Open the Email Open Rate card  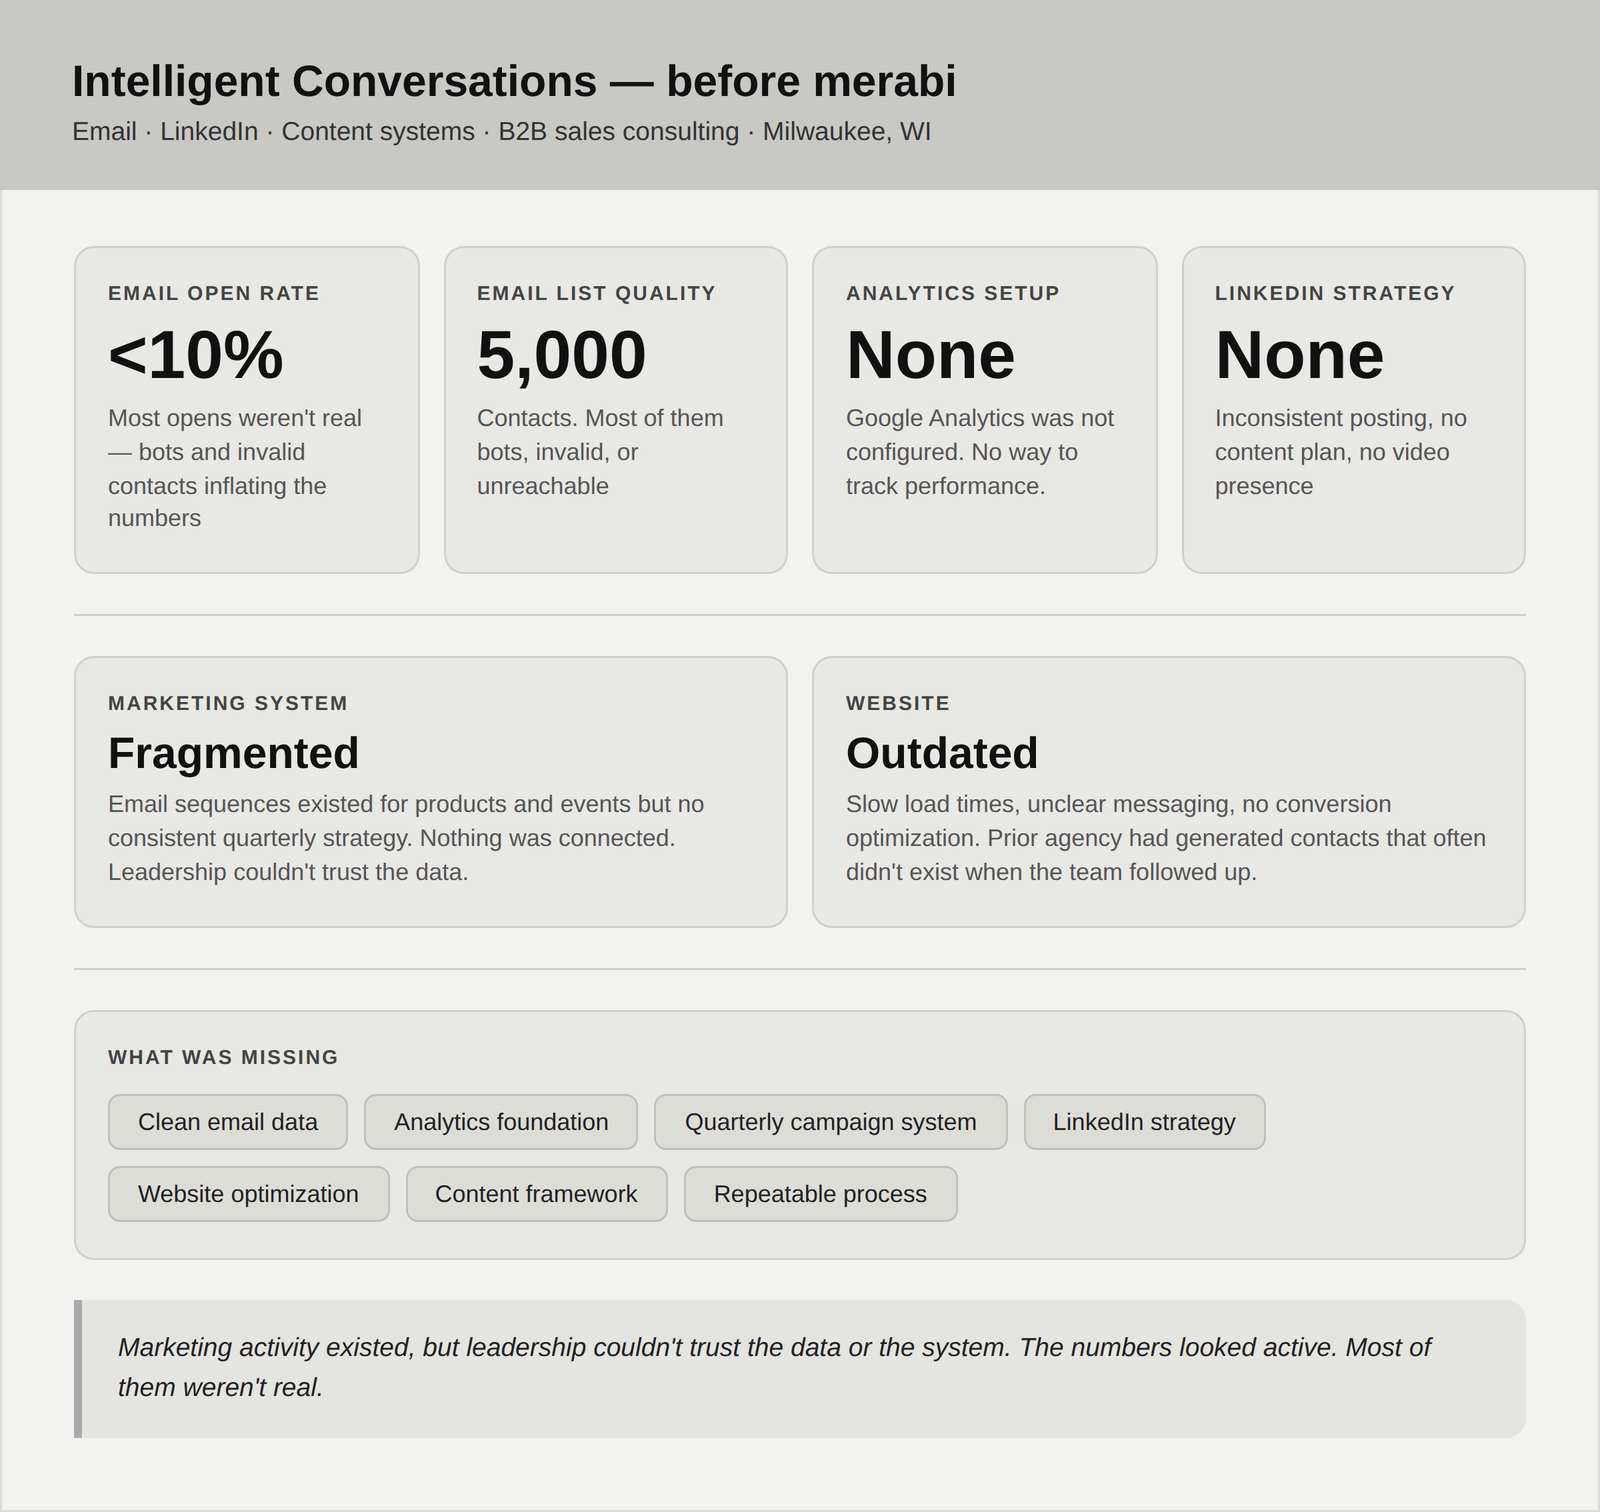pyautogui.click(x=247, y=410)
